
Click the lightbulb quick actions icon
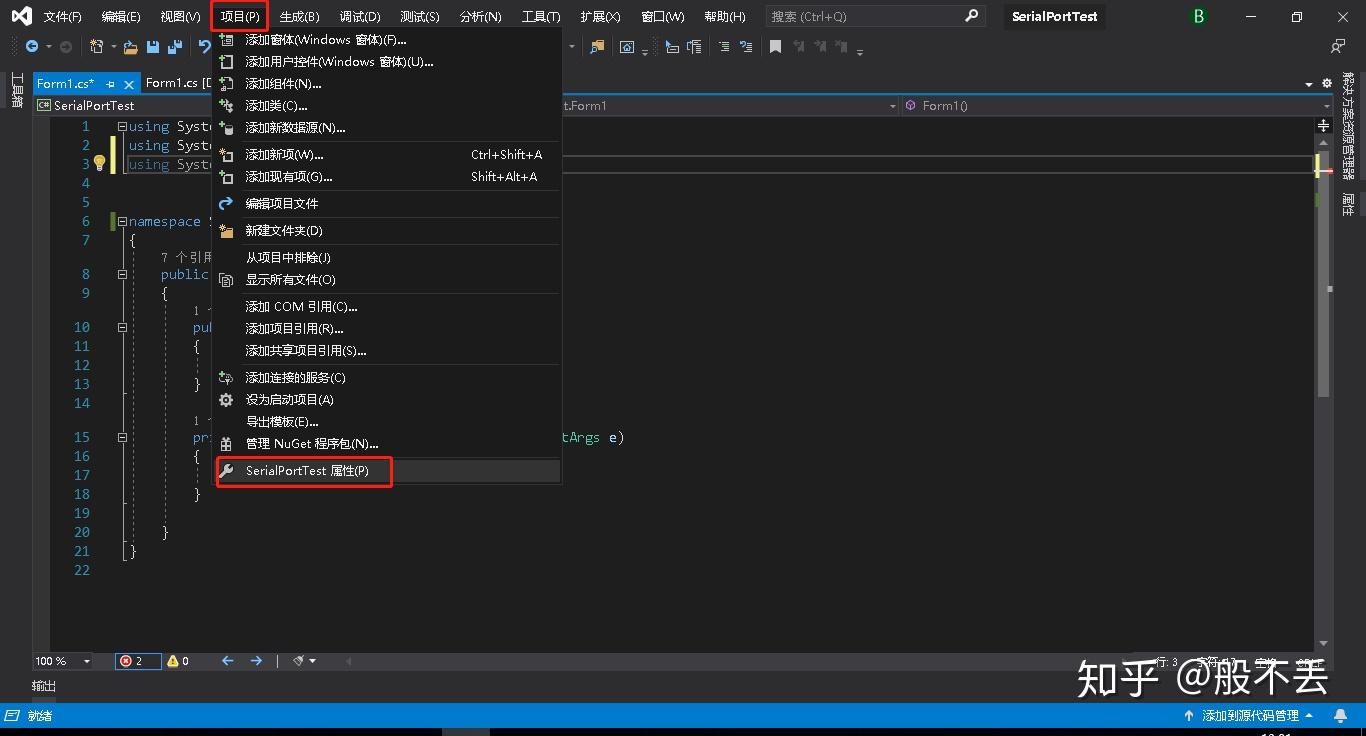click(x=100, y=163)
